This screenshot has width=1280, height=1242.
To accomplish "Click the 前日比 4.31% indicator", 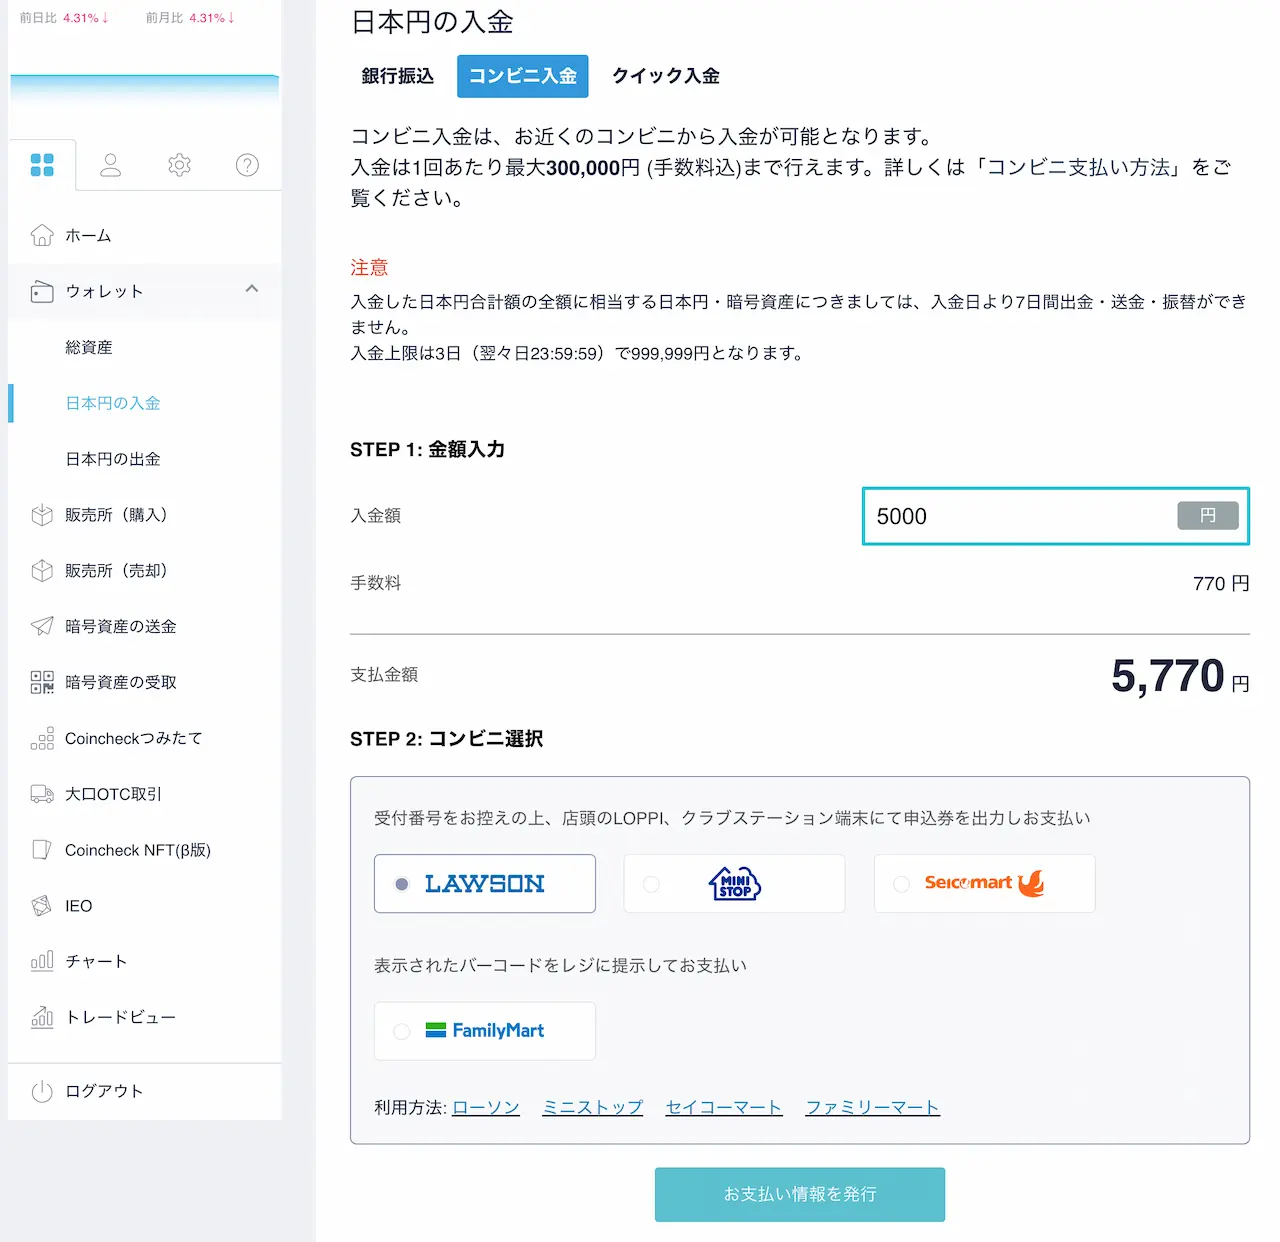I will pyautogui.click(x=64, y=17).
